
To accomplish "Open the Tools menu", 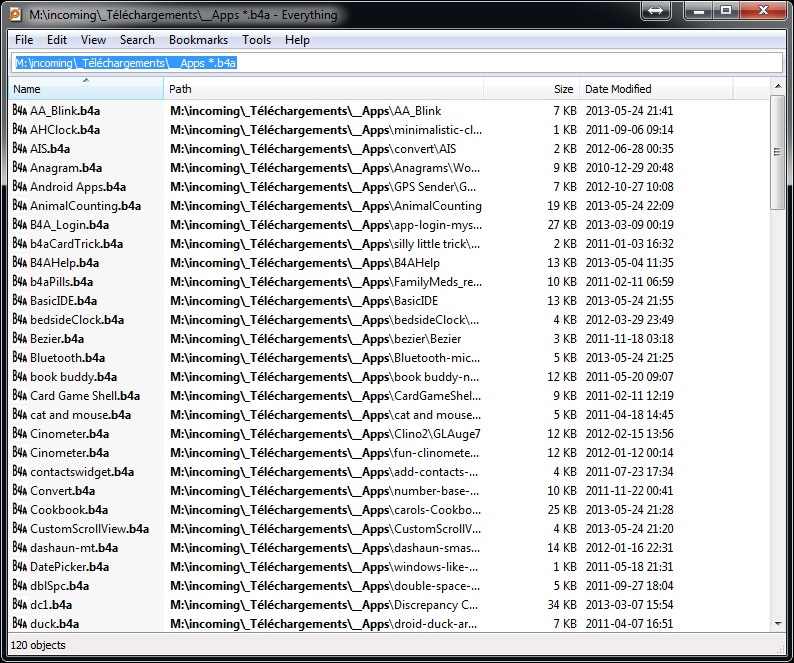I will pos(256,40).
